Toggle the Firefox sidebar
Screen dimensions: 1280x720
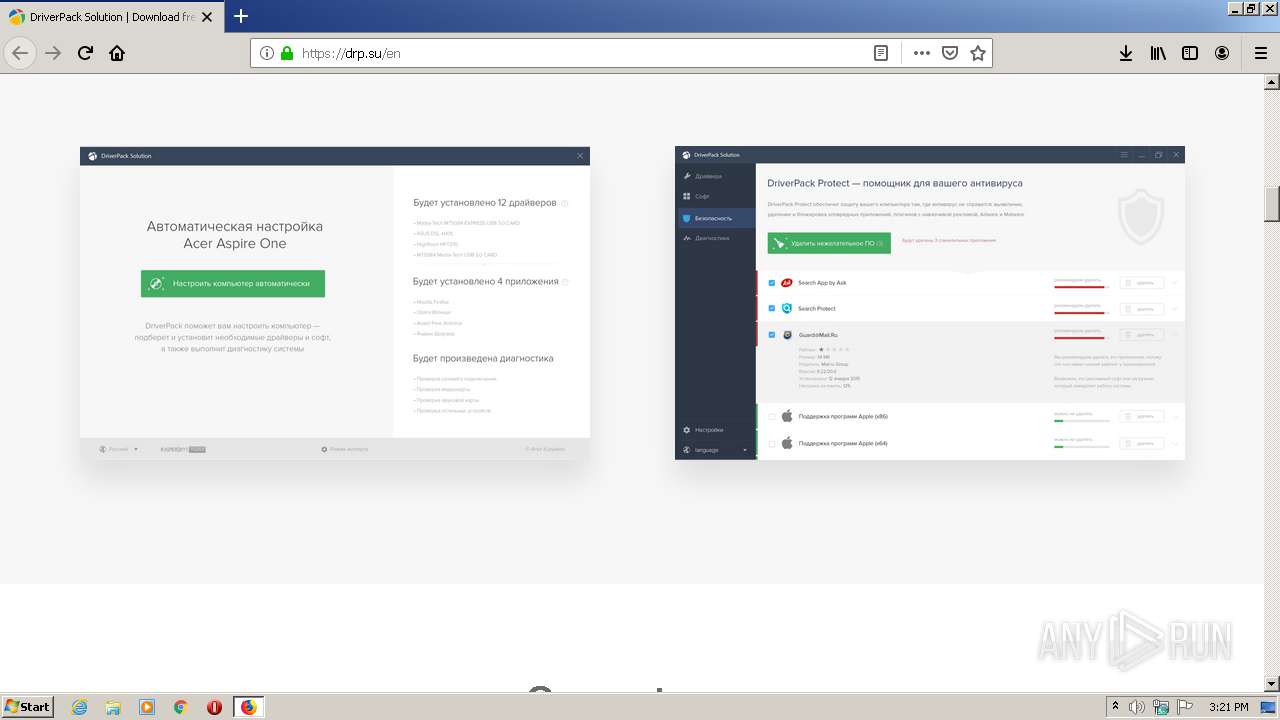(1190, 53)
